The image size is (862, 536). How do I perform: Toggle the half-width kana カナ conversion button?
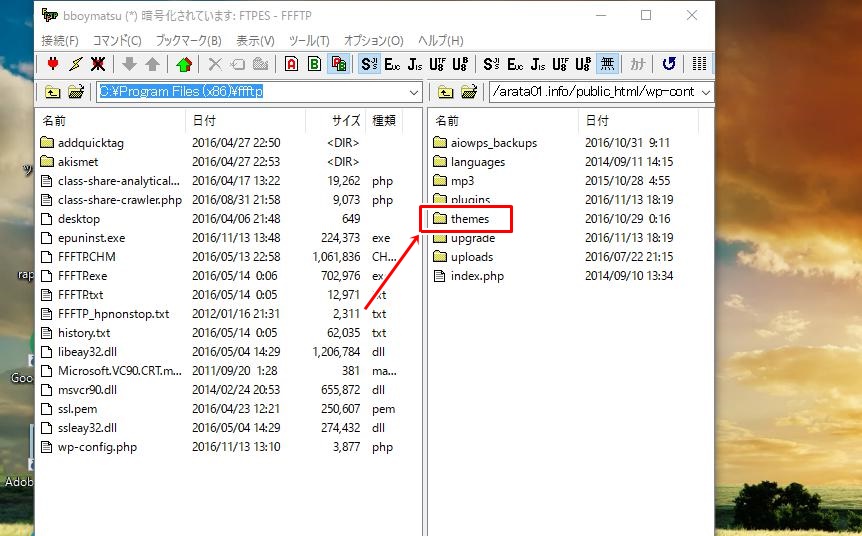pyautogui.click(x=638, y=64)
